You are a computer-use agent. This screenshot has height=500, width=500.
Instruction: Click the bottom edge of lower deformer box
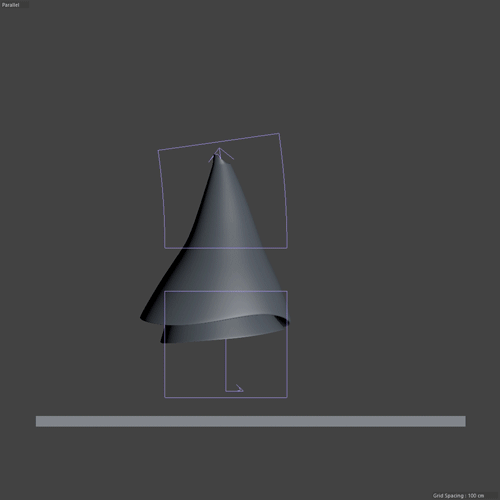pyautogui.click(x=226, y=397)
